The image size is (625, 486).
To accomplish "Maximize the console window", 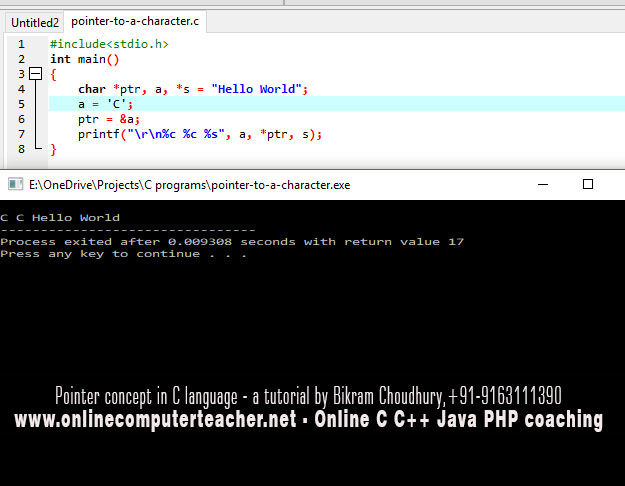I will click(588, 184).
